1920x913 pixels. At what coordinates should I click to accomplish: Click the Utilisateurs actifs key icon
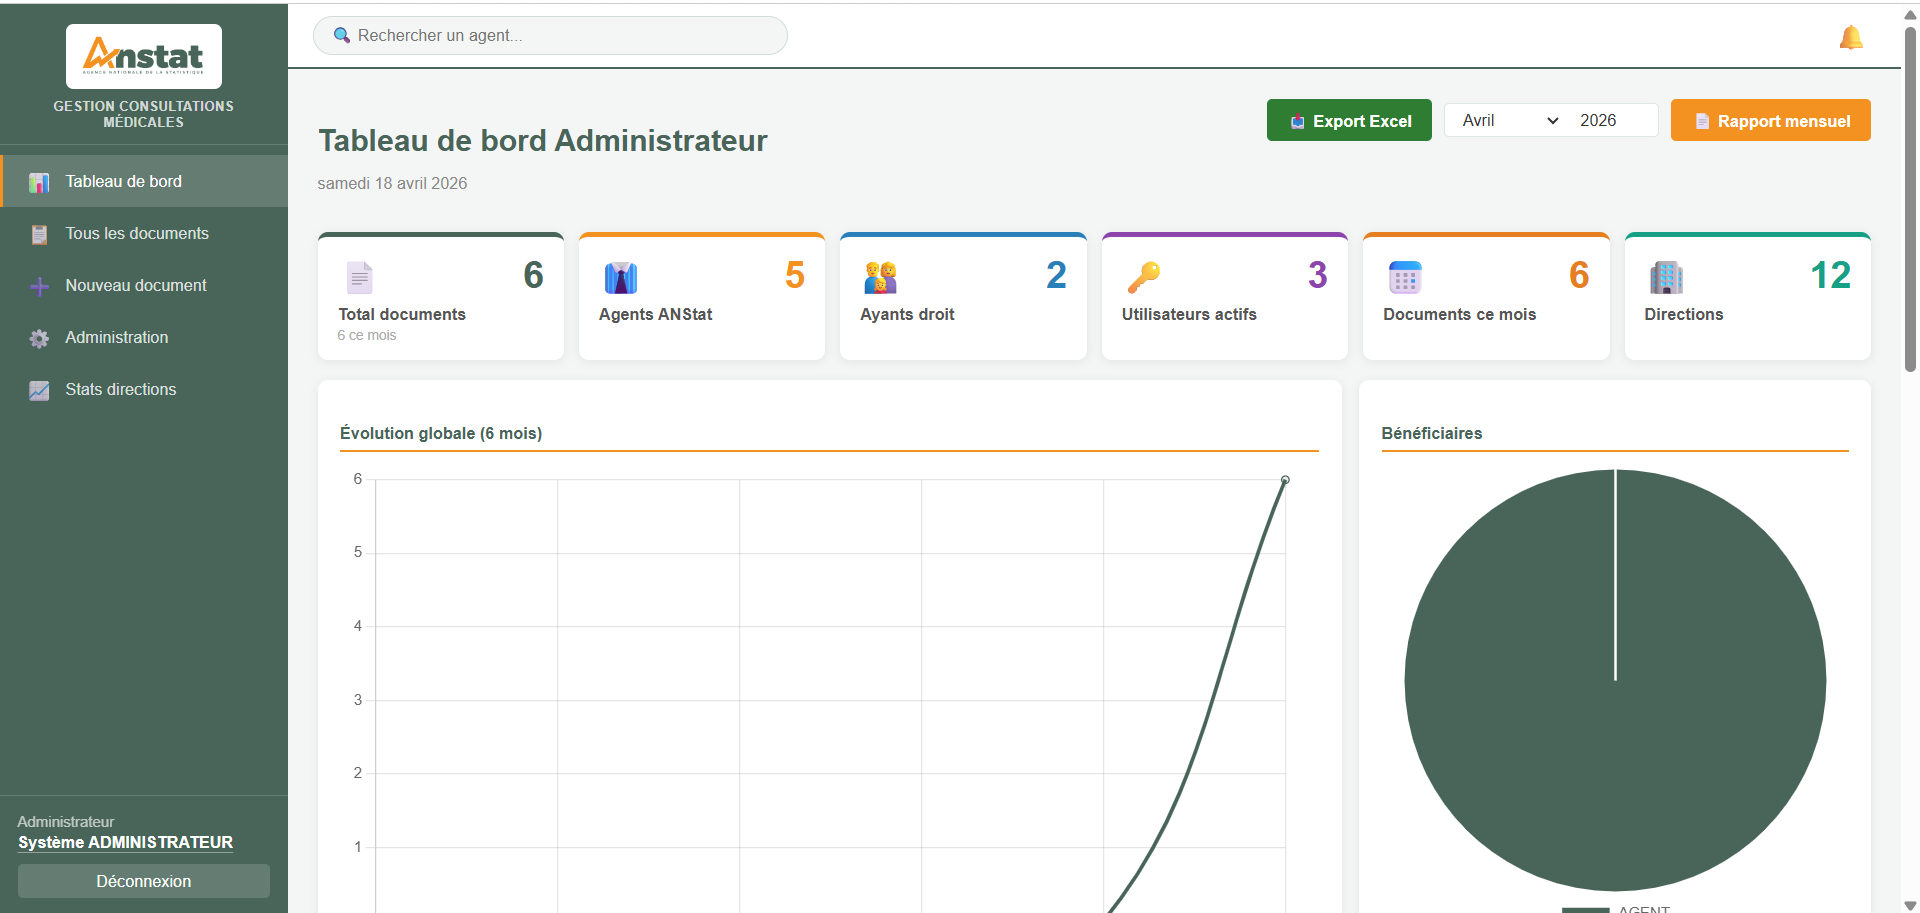pyautogui.click(x=1143, y=277)
